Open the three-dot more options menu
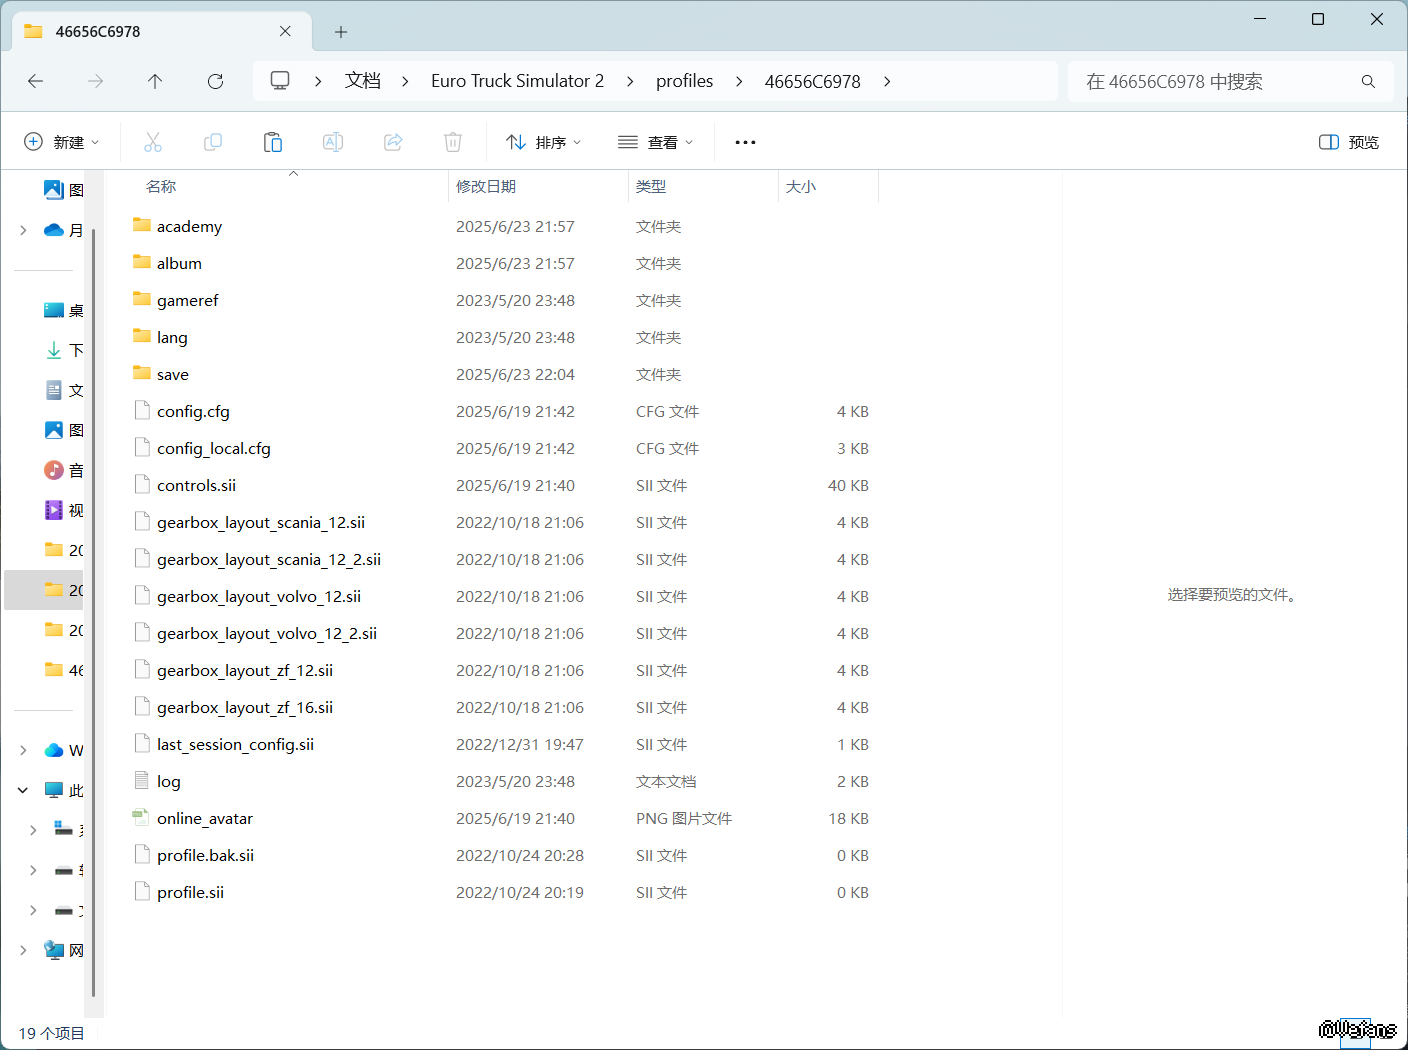Image resolution: width=1408 pixels, height=1050 pixels. 745,142
